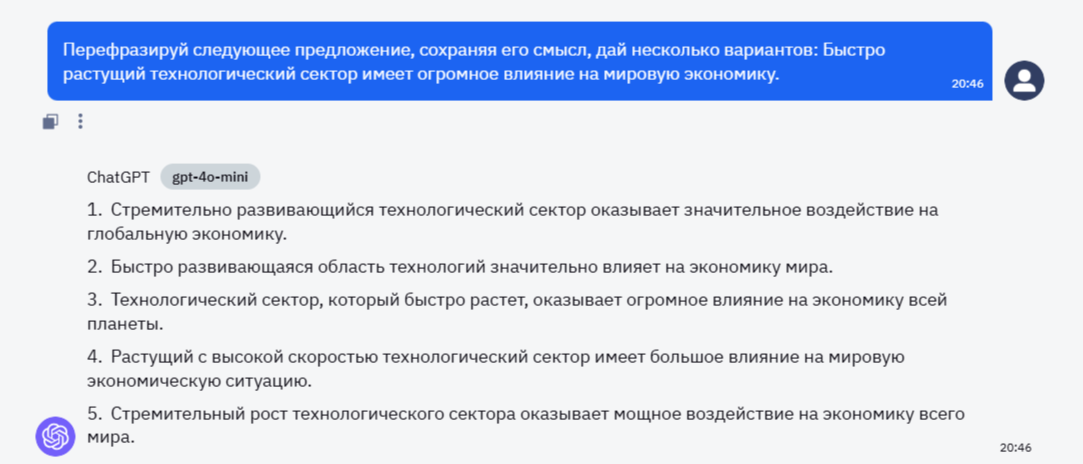Click the 20:46 timestamp below the response
The height and width of the screenshot is (464, 1083).
[1015, 447]
